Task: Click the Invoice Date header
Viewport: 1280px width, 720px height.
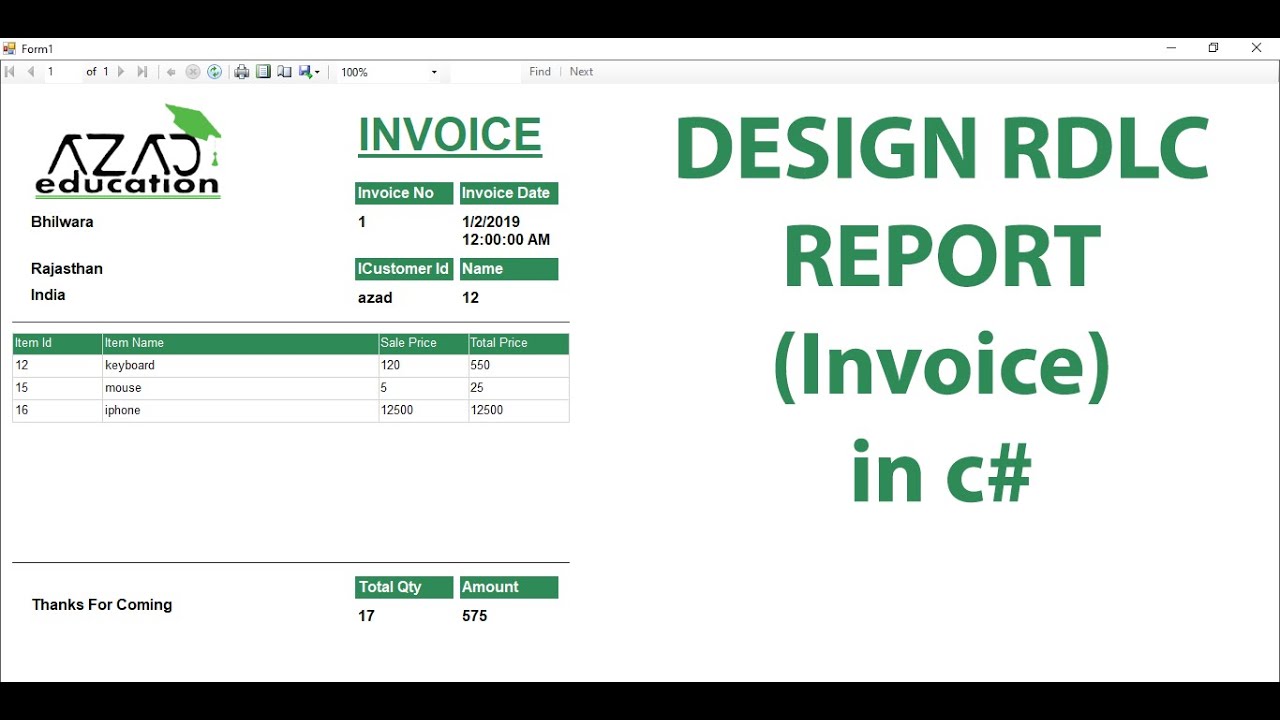Action: (508, 193)
